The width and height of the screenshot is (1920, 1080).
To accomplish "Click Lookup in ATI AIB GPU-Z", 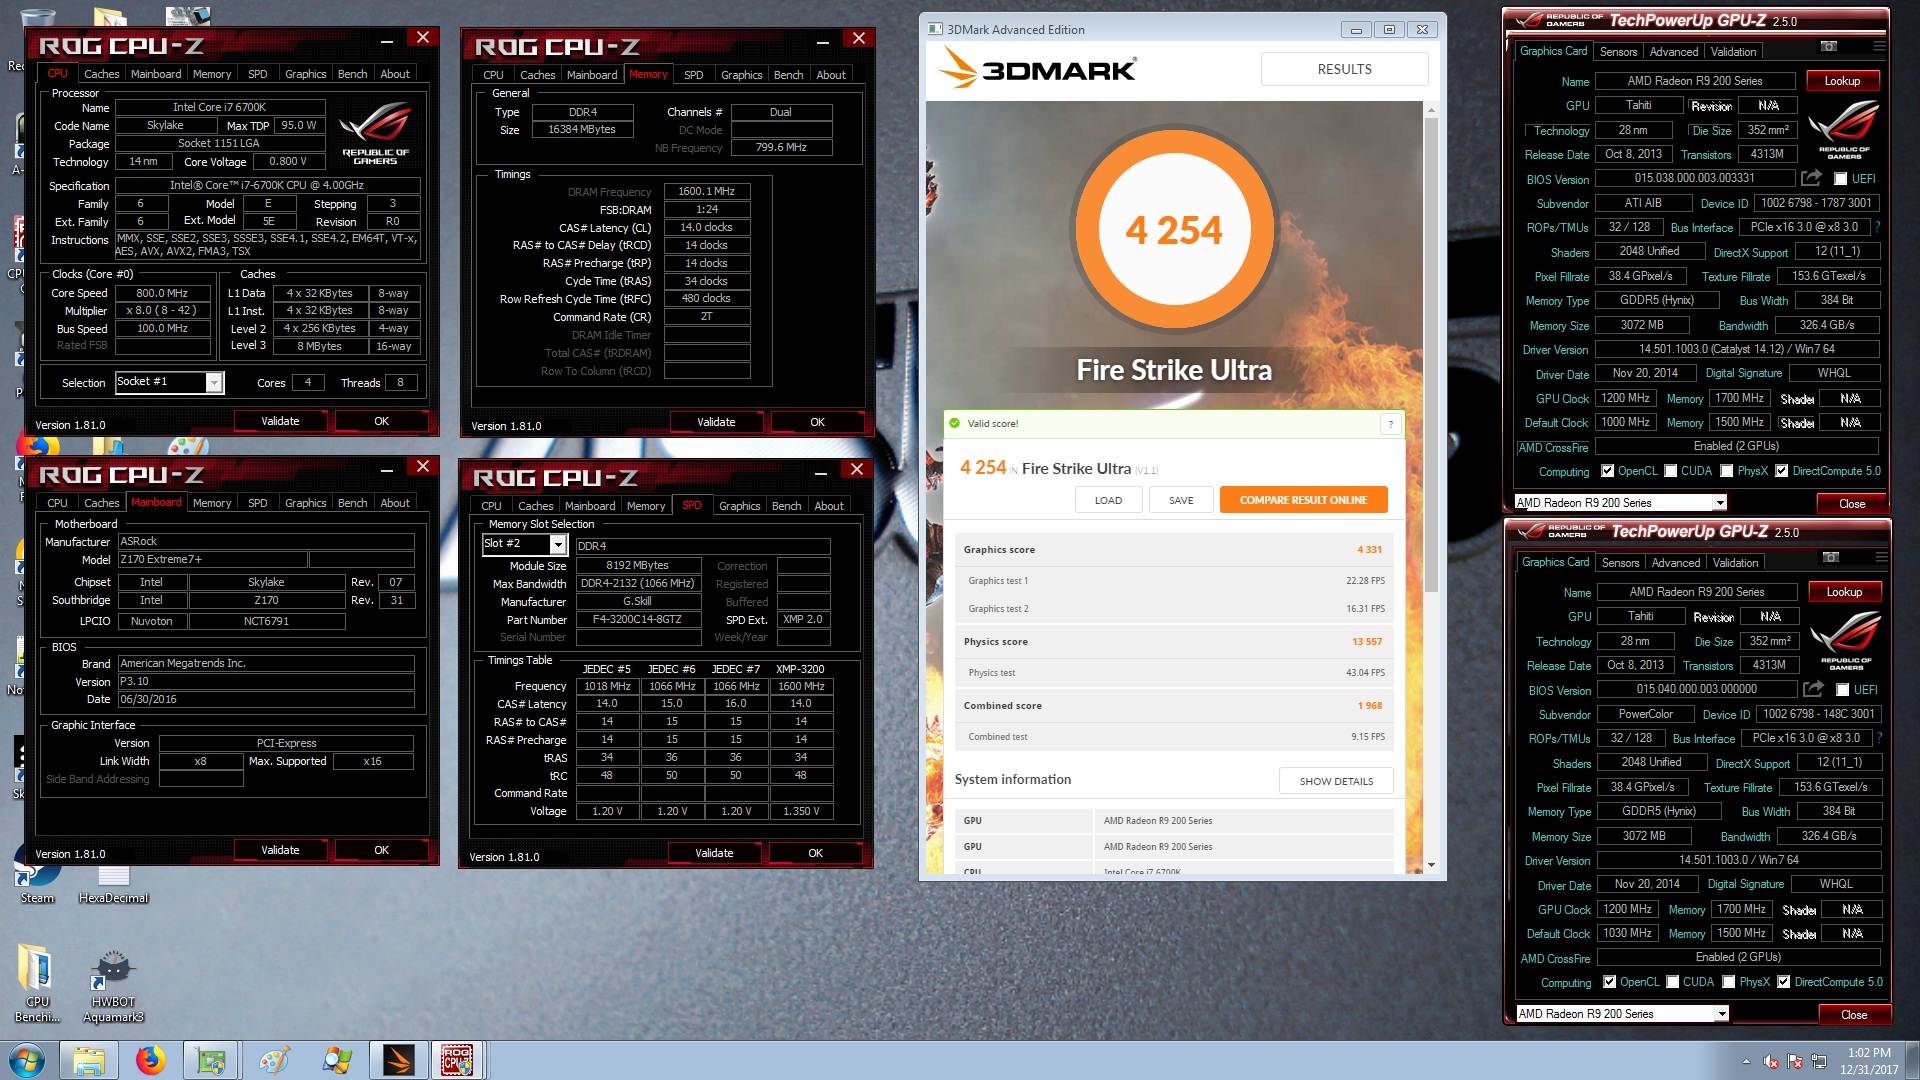I will pos(1842,81).
